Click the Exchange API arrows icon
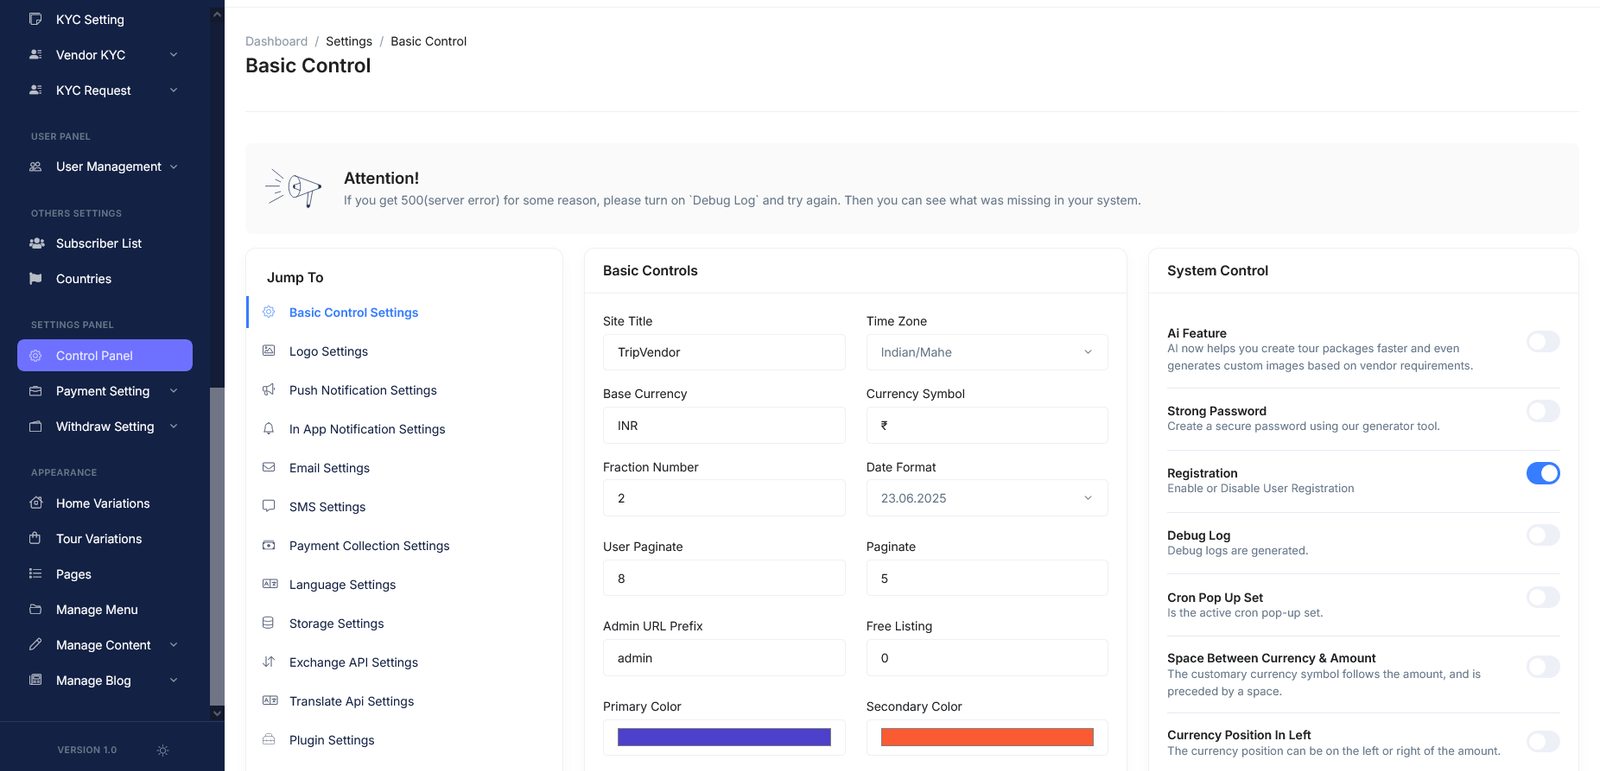 click(269, 662)
